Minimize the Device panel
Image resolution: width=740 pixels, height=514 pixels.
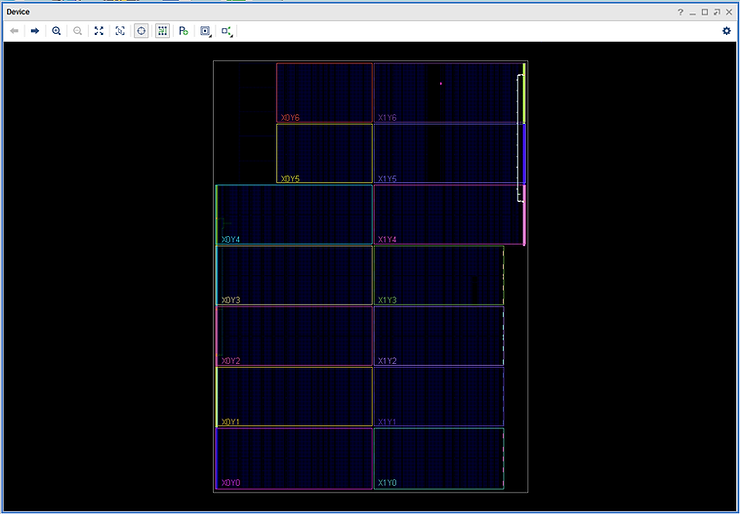click(692, 12)
